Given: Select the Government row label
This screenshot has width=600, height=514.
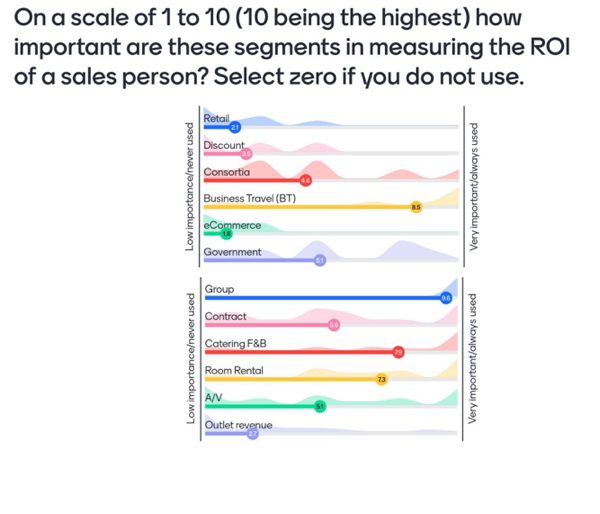Looking at the screenshot, I should tap(232, 252).
